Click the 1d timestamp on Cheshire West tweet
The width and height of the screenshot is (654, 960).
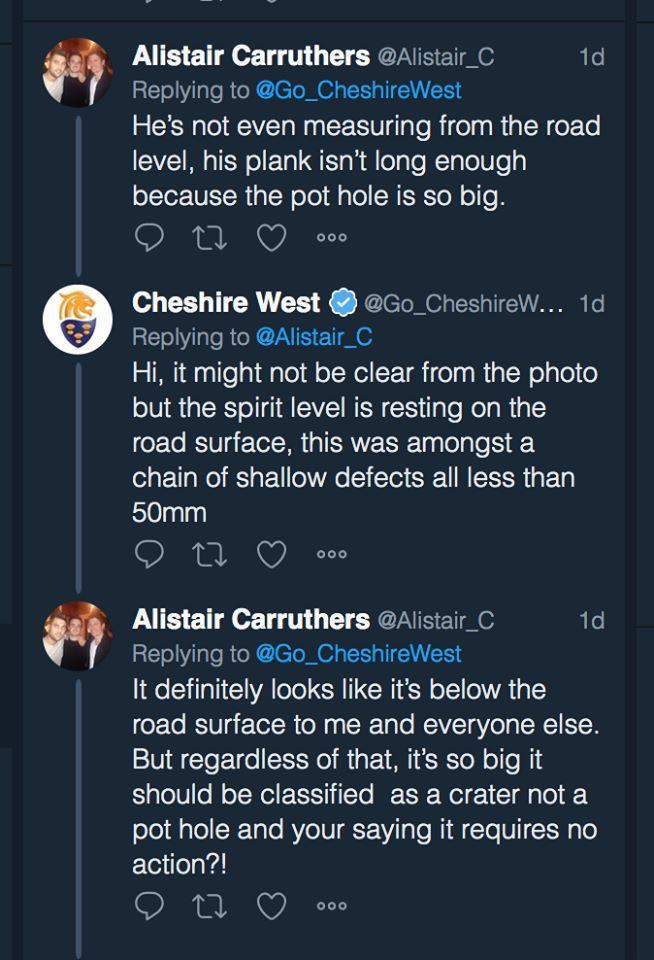(x=592, y=303)
